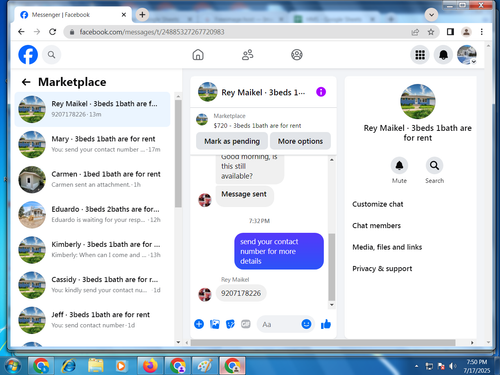
Task: Reload the page in the browser
Action: (x=52, y=32)
